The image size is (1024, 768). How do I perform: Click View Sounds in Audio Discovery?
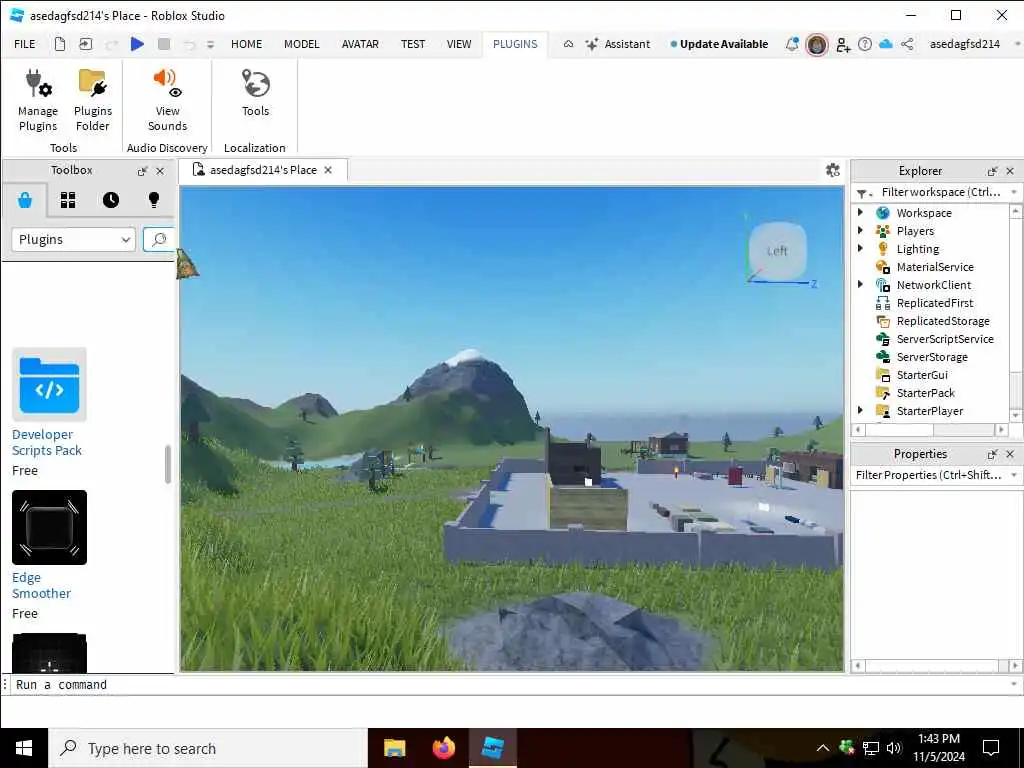[x=167, y=100]
